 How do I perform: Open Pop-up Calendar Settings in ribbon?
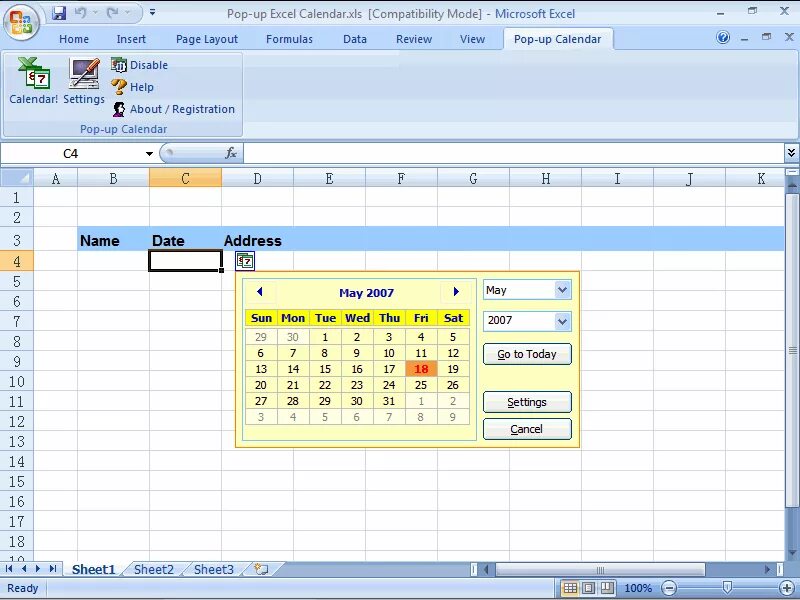coord(84,81)
